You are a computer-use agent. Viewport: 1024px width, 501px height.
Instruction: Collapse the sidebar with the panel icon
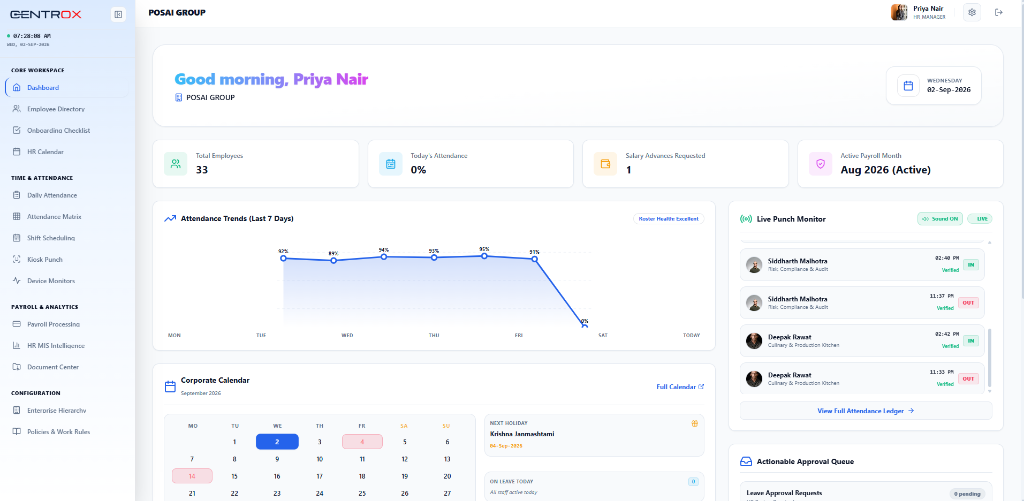point(118,14)
